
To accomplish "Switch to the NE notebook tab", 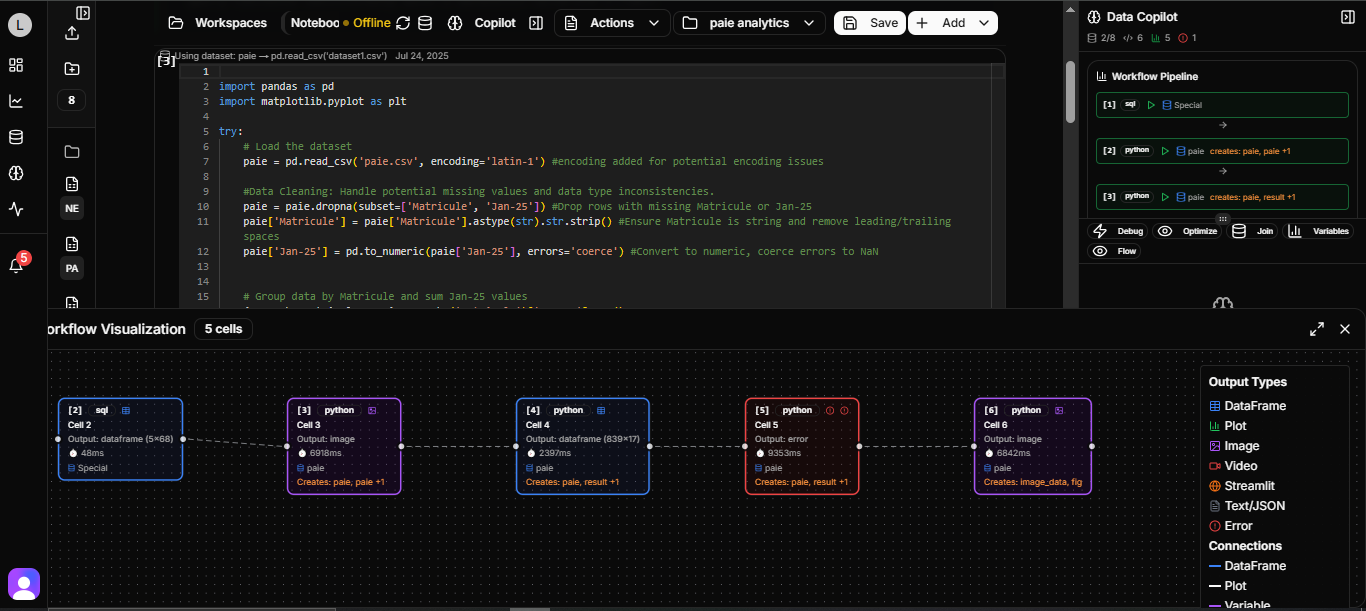I will tap(71, 208).
